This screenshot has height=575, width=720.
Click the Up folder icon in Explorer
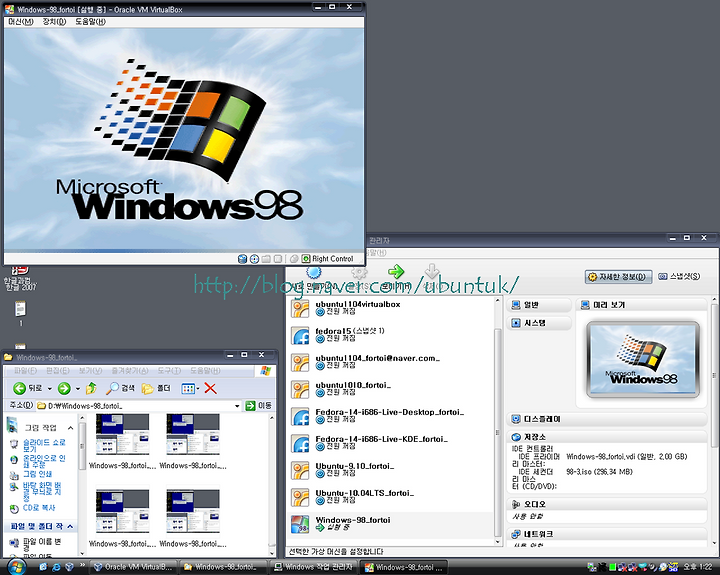click(91, 389)
